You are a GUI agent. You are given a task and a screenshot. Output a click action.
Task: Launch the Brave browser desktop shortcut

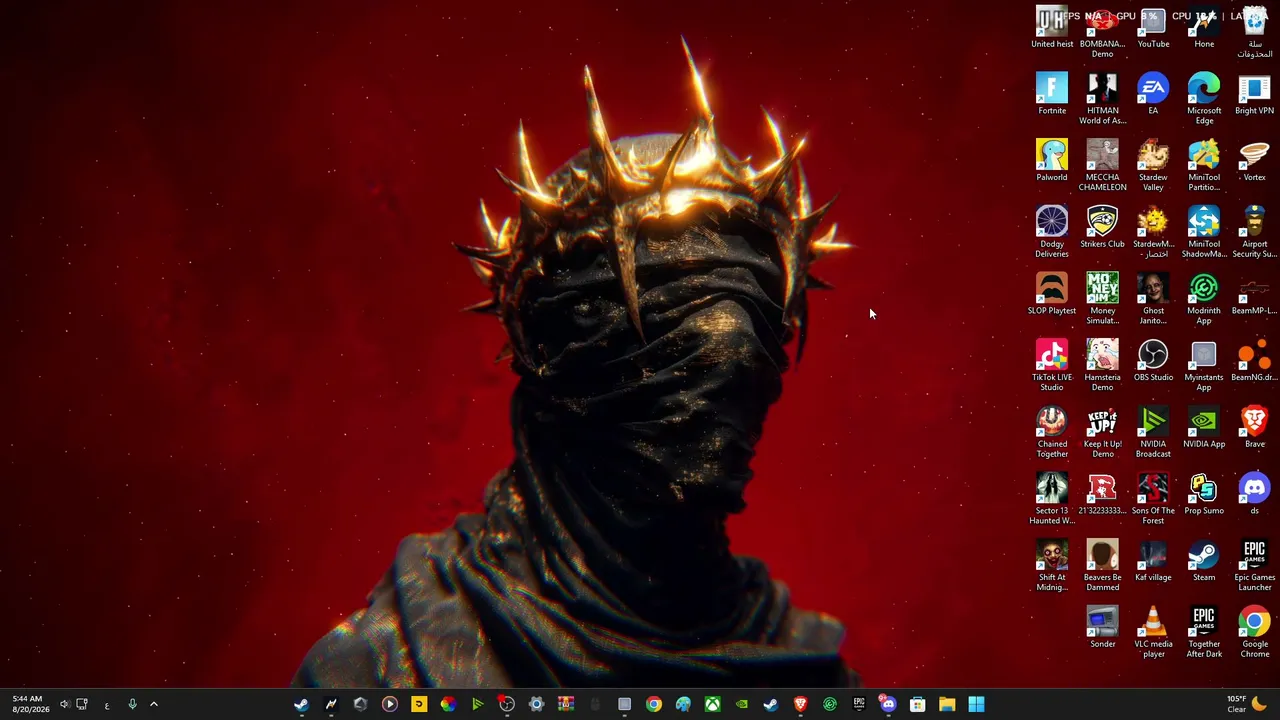pos(1254,428)
